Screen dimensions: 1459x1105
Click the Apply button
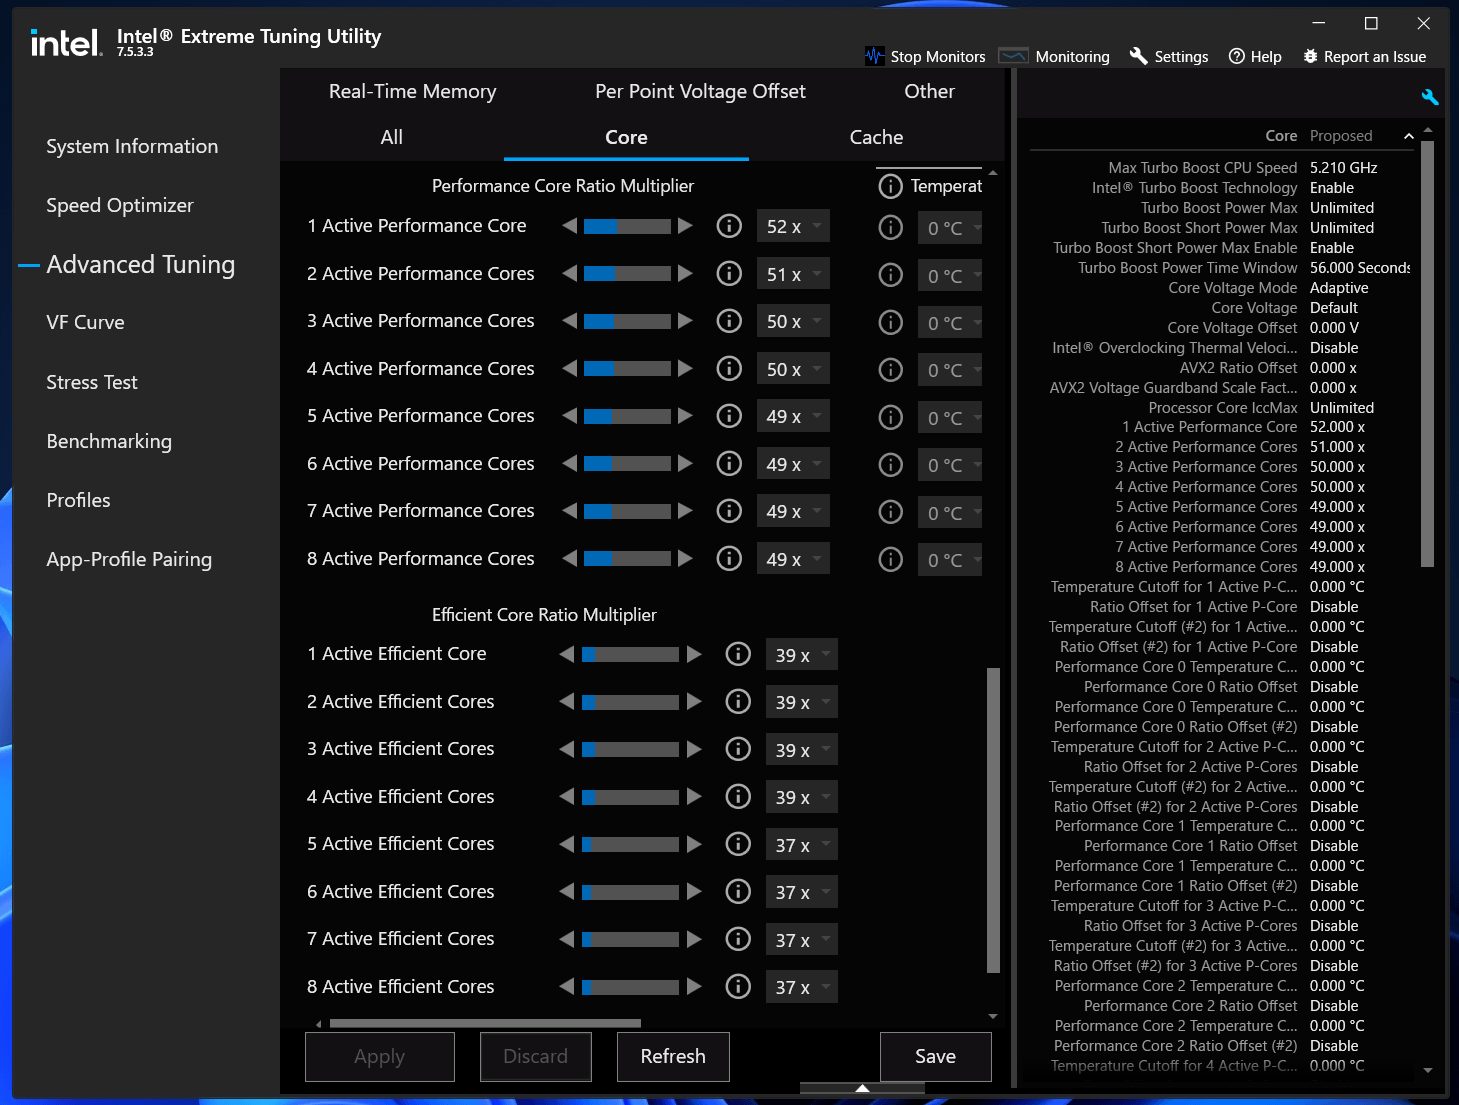click(x=380, y=1057)
